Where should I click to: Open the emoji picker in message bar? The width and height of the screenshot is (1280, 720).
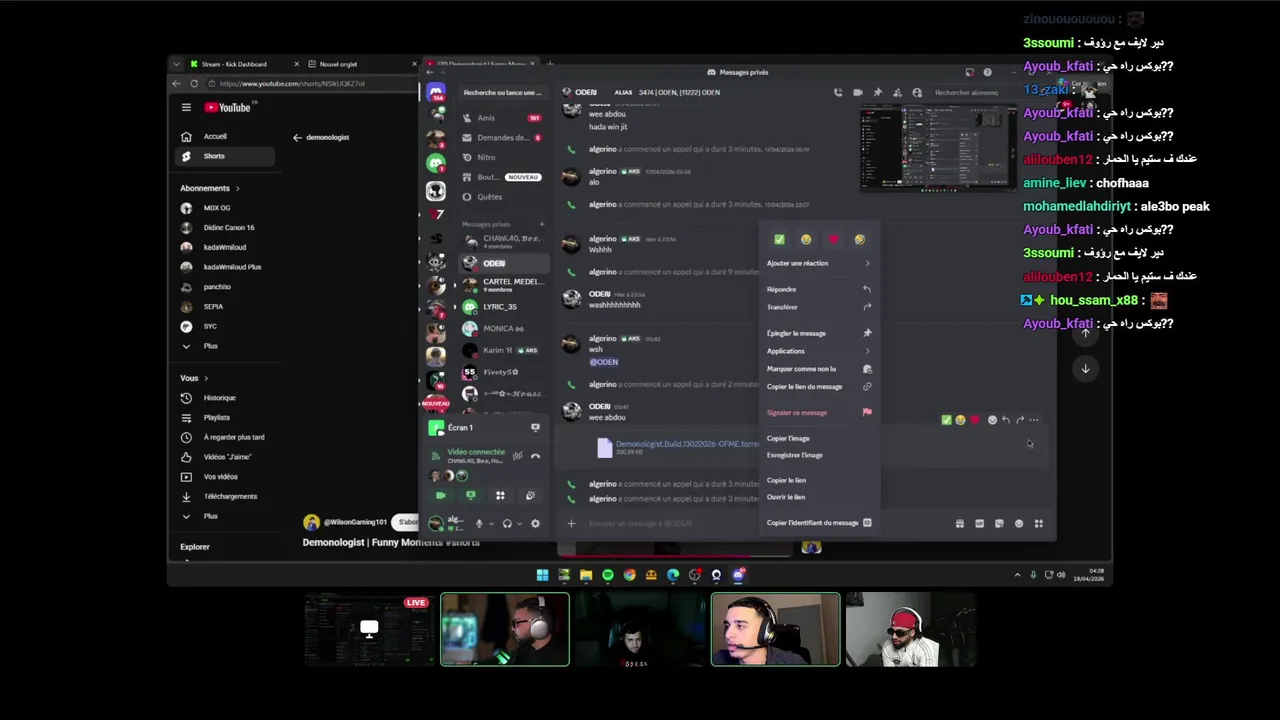(1019, 523)
